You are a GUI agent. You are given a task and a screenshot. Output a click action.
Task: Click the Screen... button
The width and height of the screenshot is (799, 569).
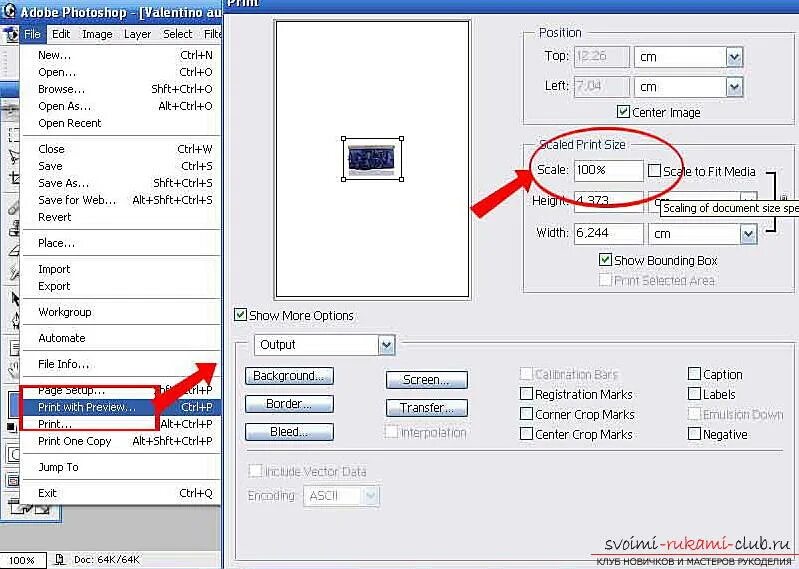pyautogui.click(x=427, y=380)
